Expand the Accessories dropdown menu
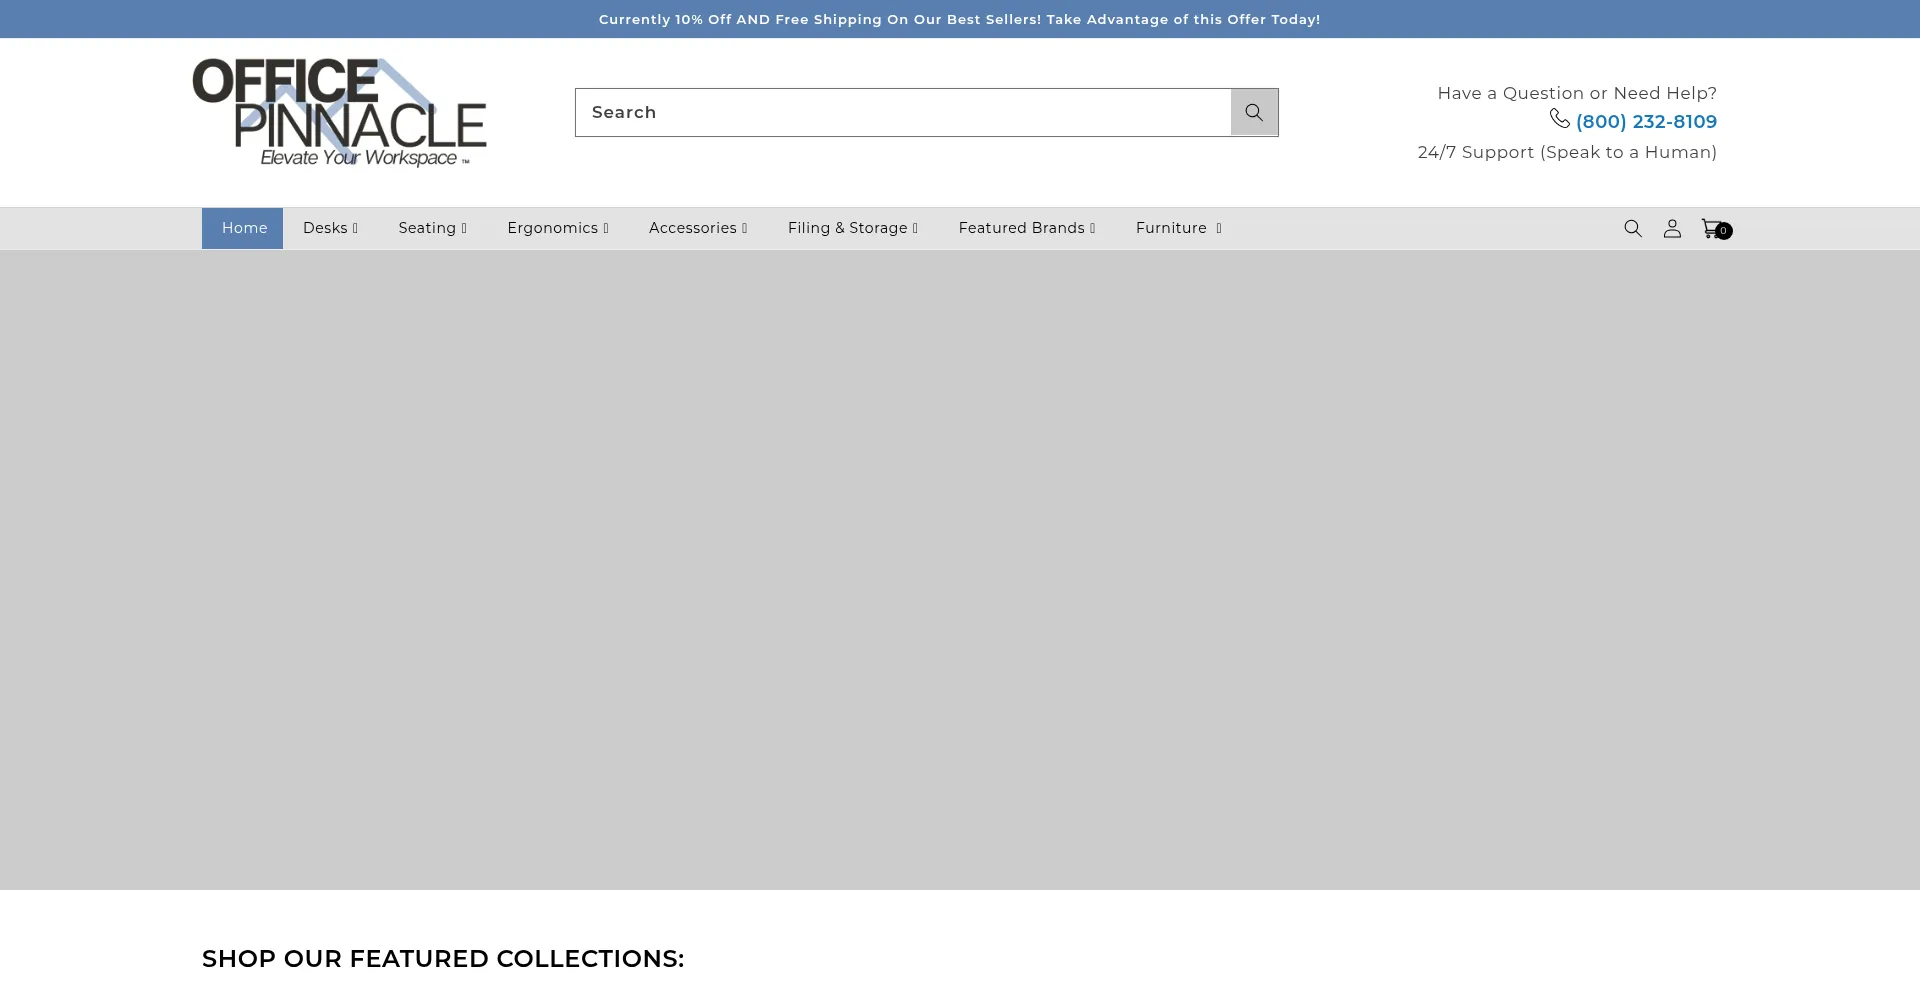 pyautogui.click(x=698, y=228)
